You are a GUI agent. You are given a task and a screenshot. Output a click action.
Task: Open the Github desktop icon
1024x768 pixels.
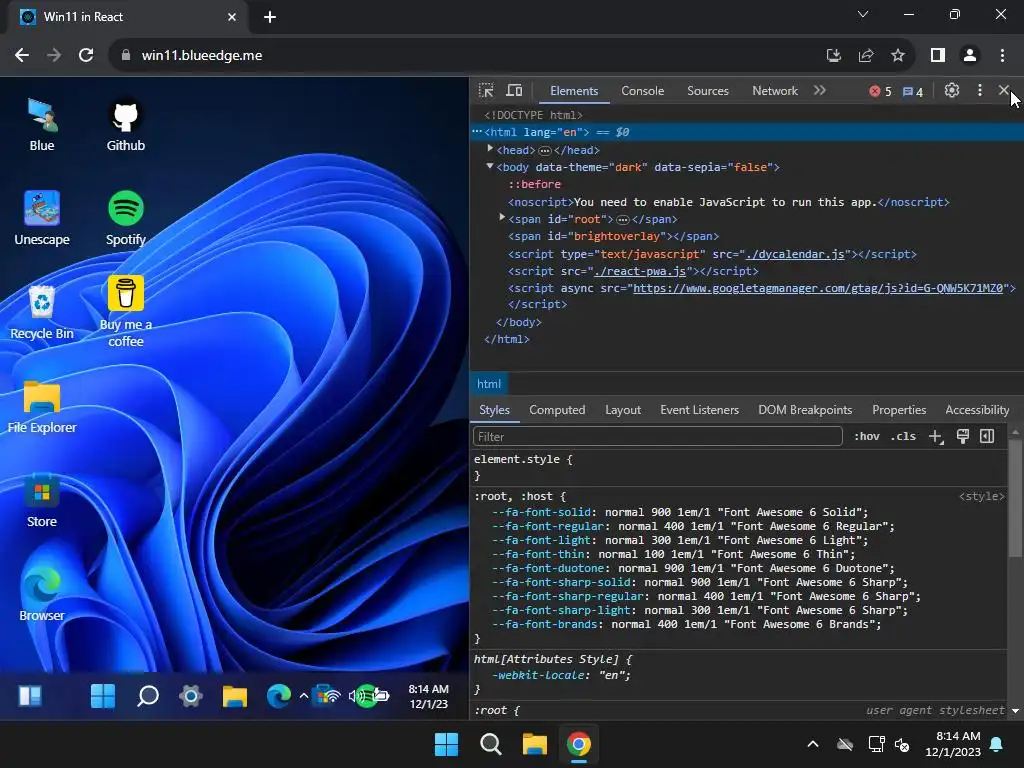click(x=125, y=125)
